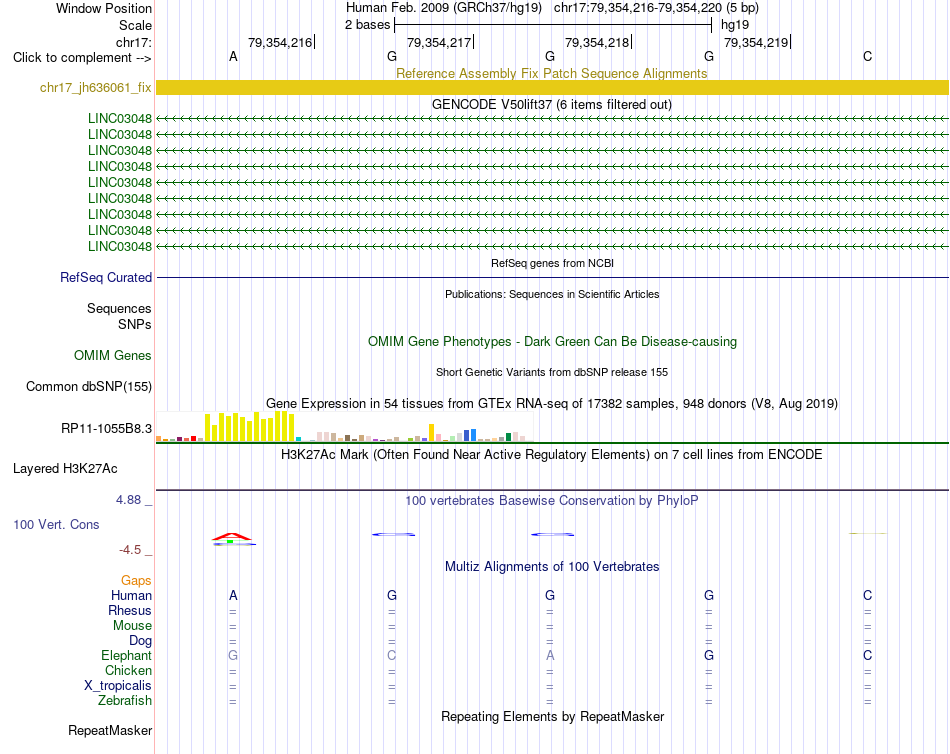The image size is (950, 754).
Task: Click 'Multiz Alignments of 100 Vertebrates' title
Action: coord(552,567)
